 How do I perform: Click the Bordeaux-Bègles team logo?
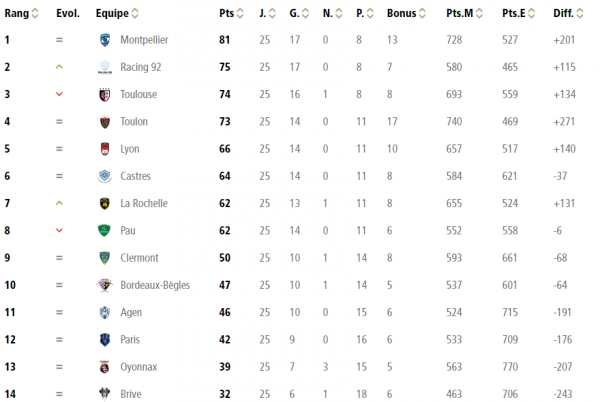point(104,285)
